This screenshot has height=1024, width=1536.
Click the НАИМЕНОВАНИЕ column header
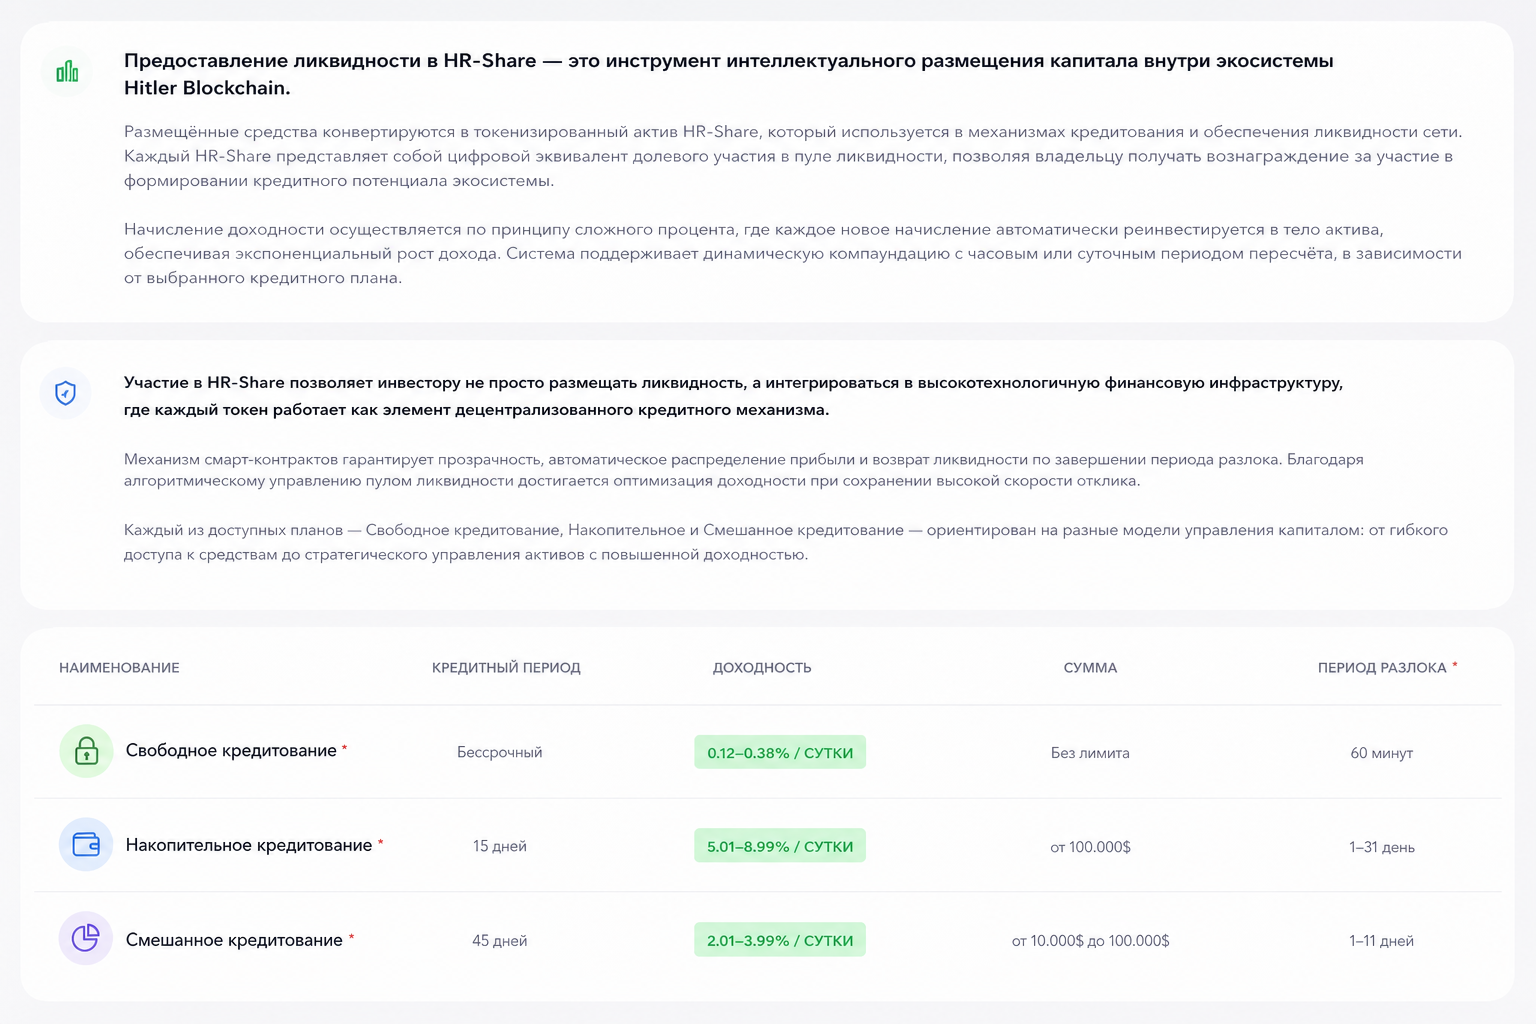pyautogui.click(x=119, y=668)
